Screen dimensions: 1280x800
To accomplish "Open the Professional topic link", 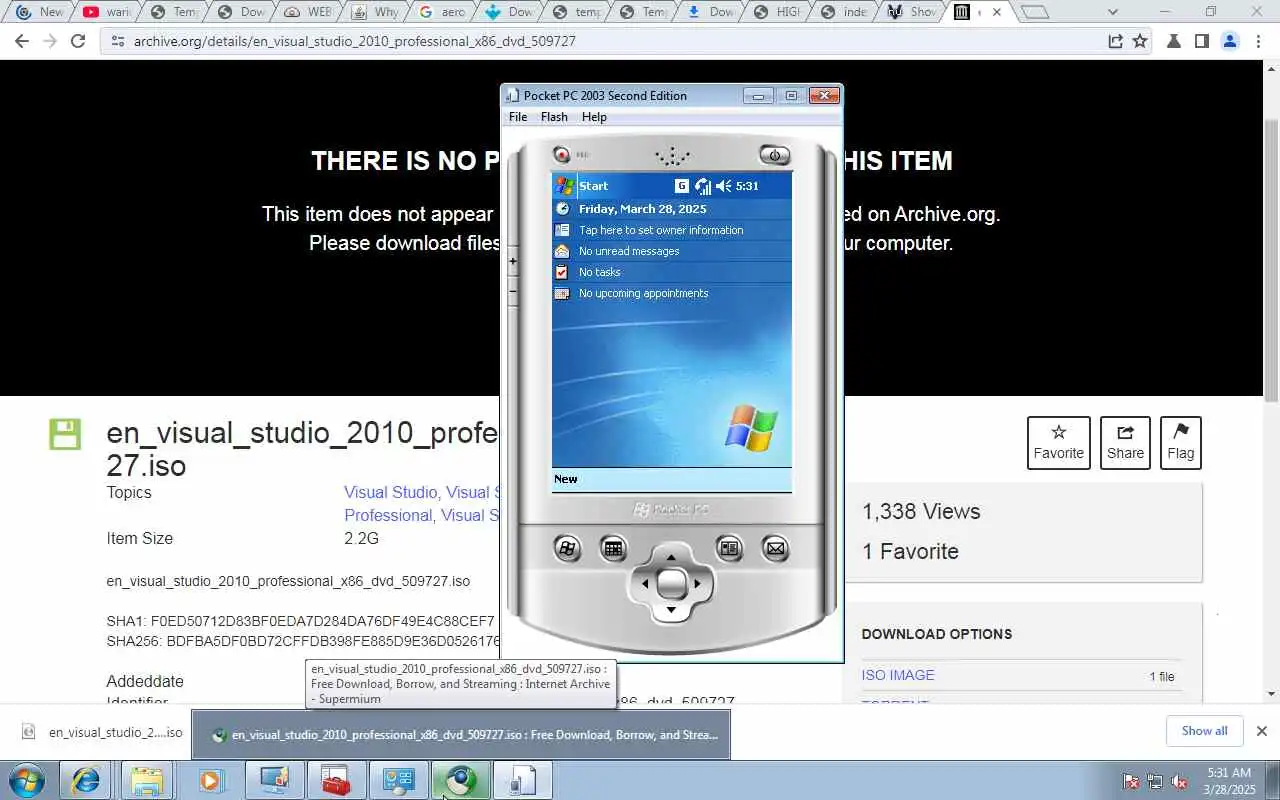I will [389, 515].
